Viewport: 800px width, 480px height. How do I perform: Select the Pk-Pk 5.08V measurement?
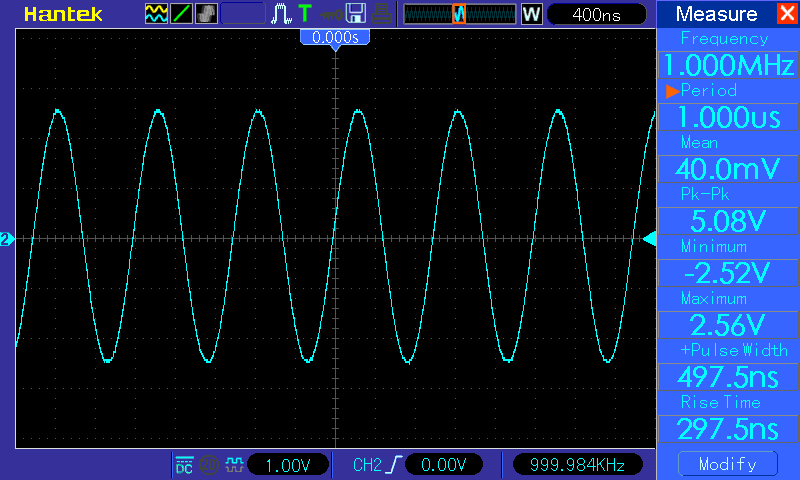click(728, 221)
